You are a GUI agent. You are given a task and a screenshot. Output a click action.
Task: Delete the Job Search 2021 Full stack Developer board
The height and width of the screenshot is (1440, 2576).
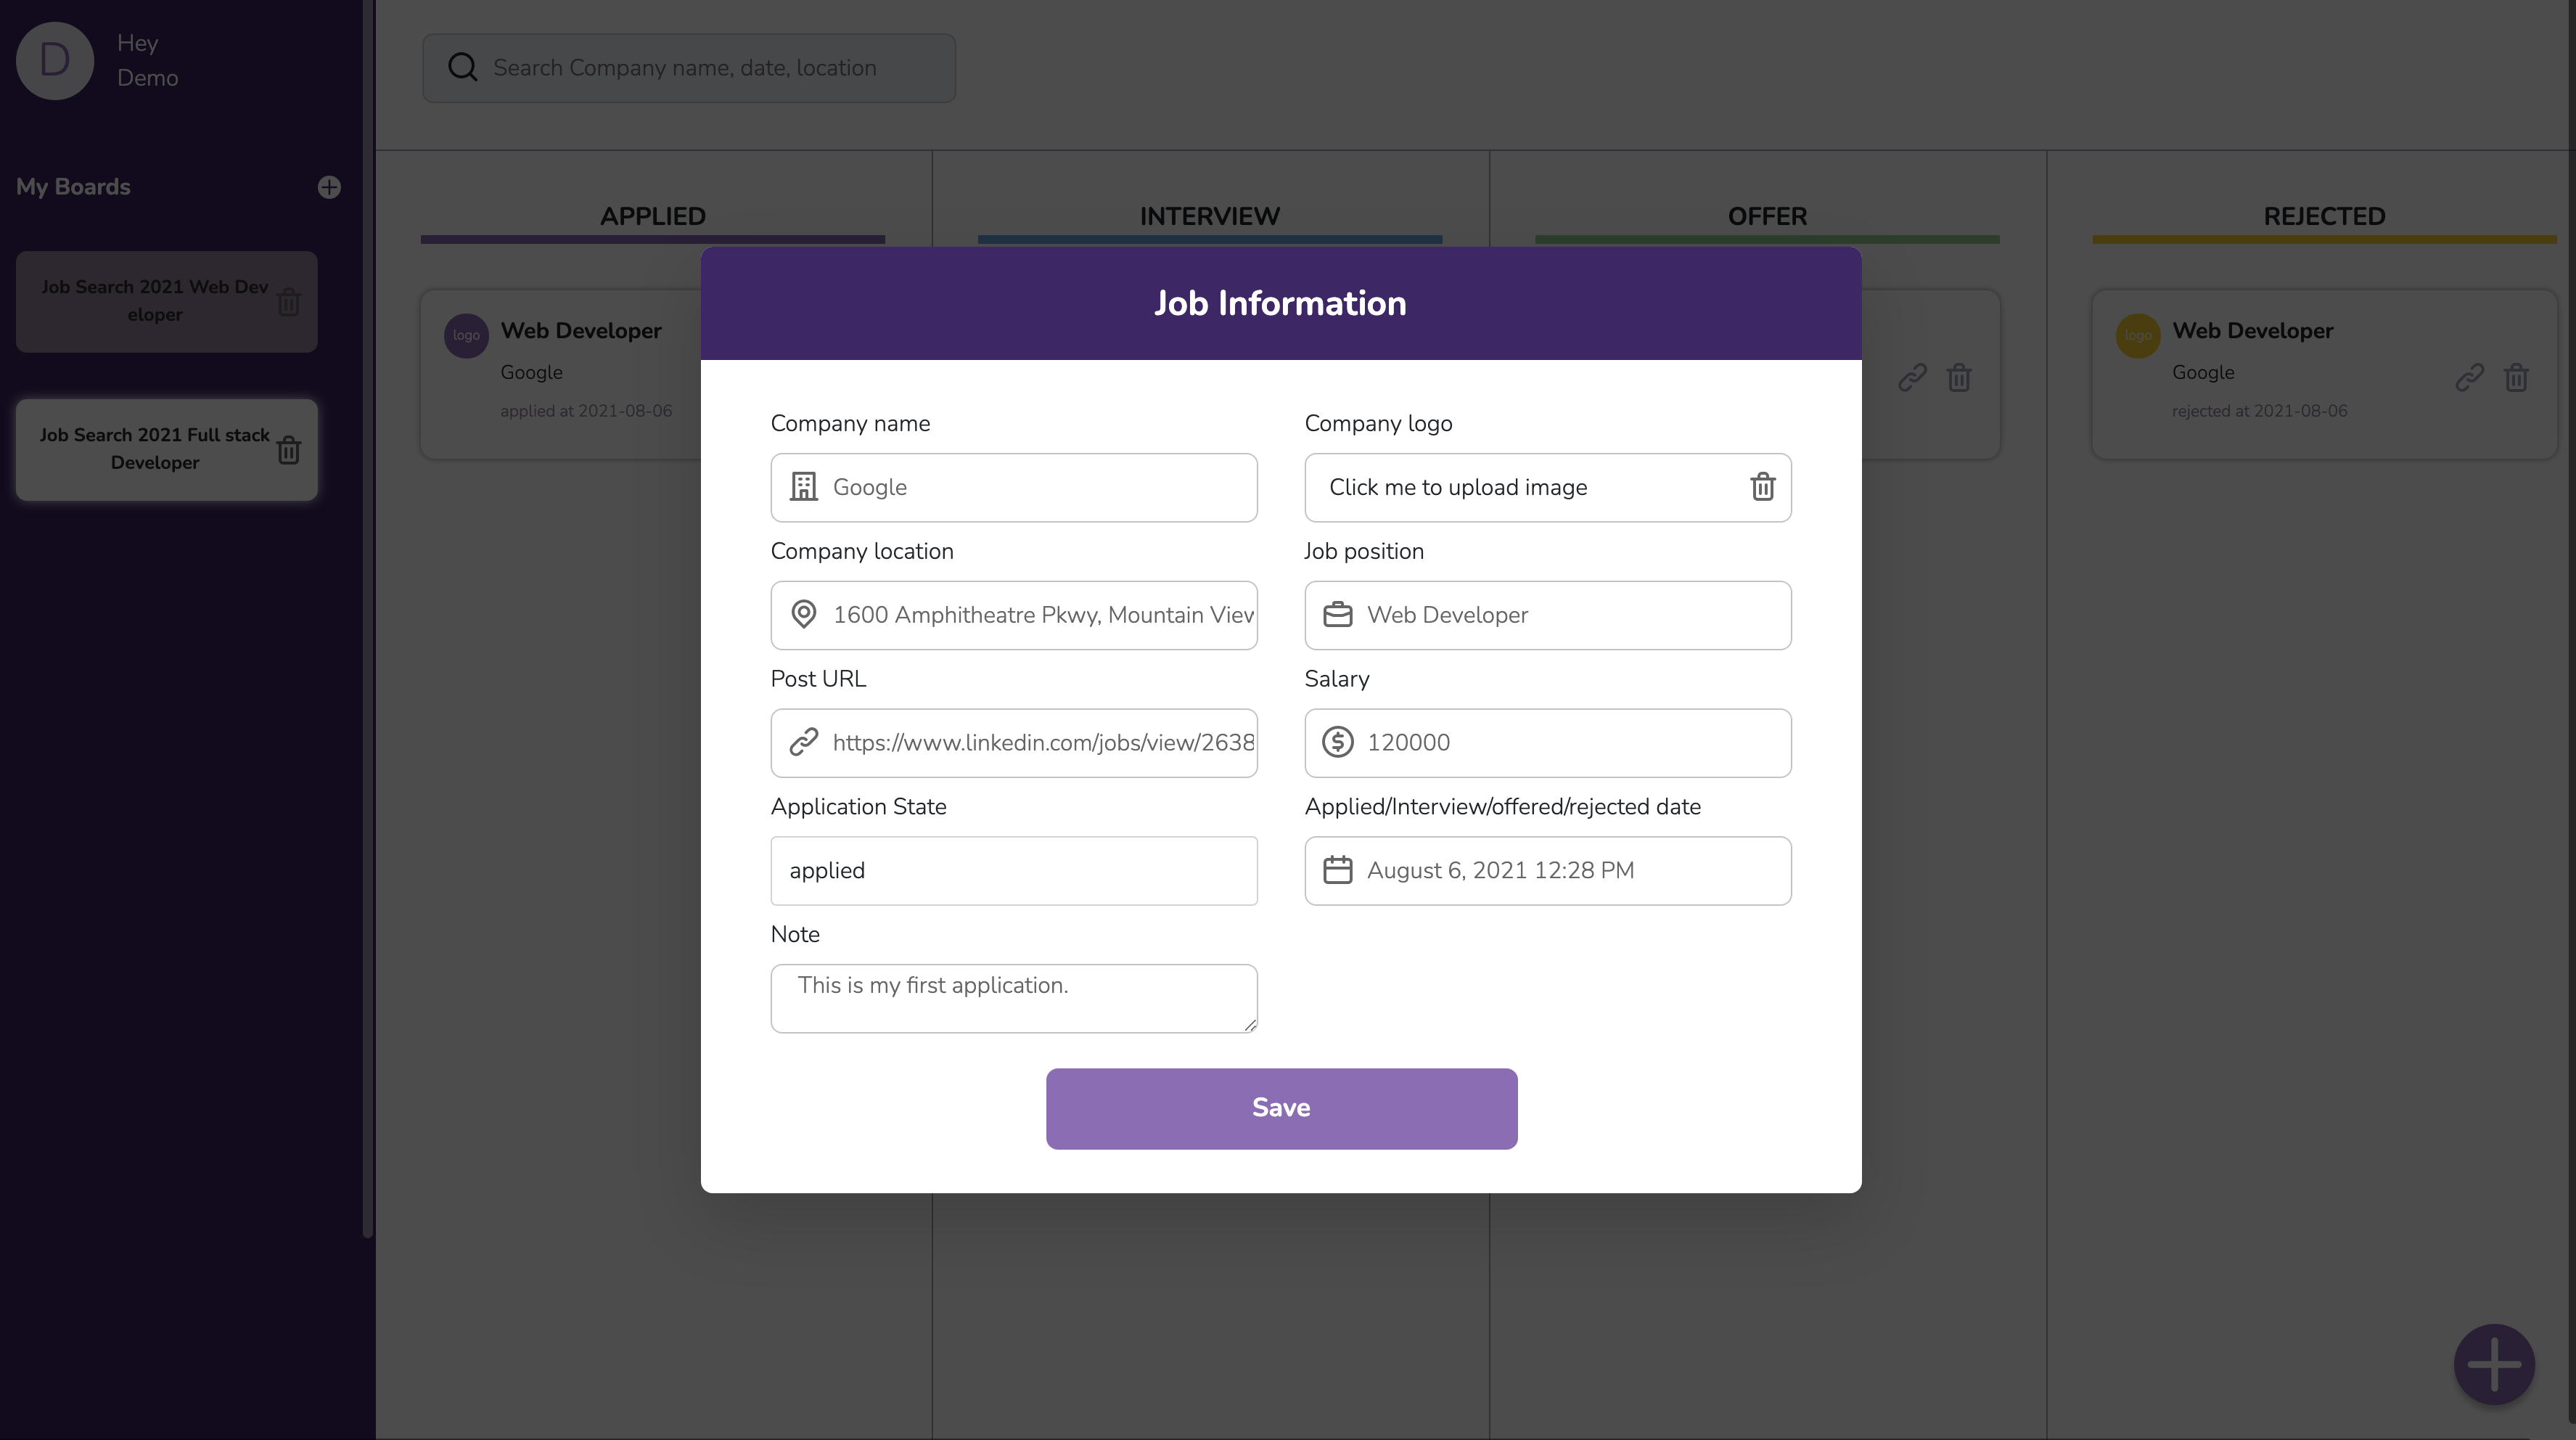(289, 450)
